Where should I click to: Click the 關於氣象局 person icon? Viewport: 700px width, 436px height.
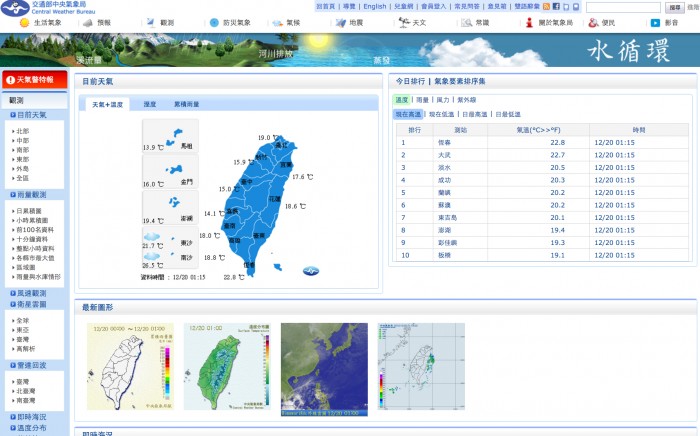pyautogui.click(x=529, y=22)
